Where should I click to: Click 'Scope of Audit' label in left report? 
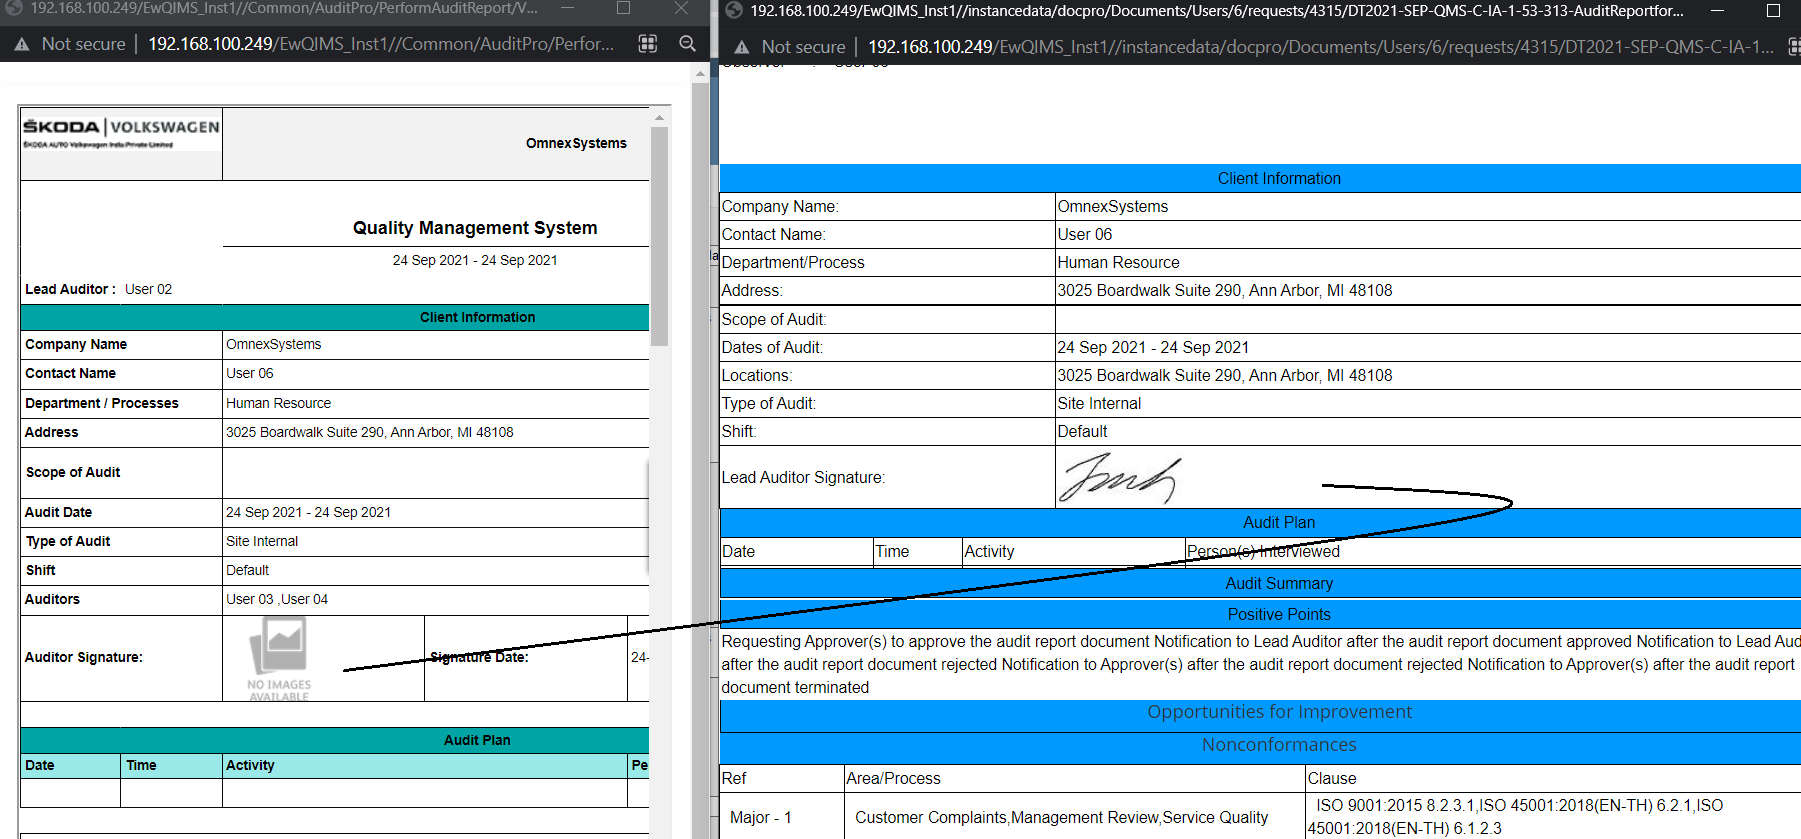73,472
